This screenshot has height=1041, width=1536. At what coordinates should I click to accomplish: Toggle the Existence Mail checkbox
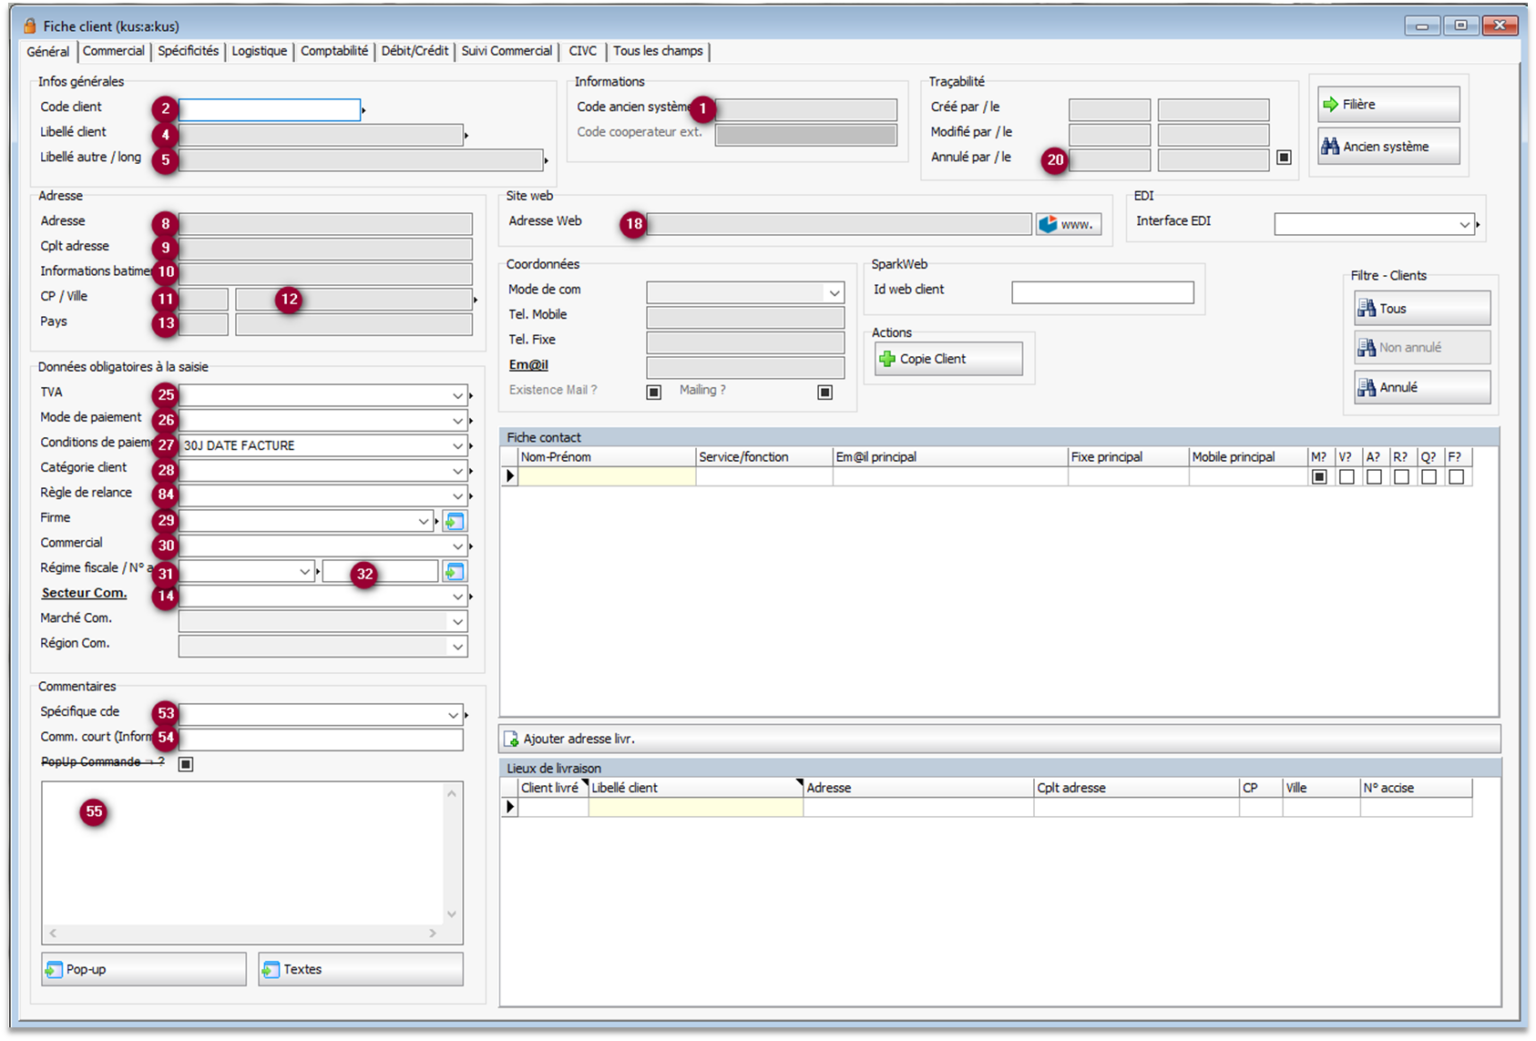tap(654, 392)
